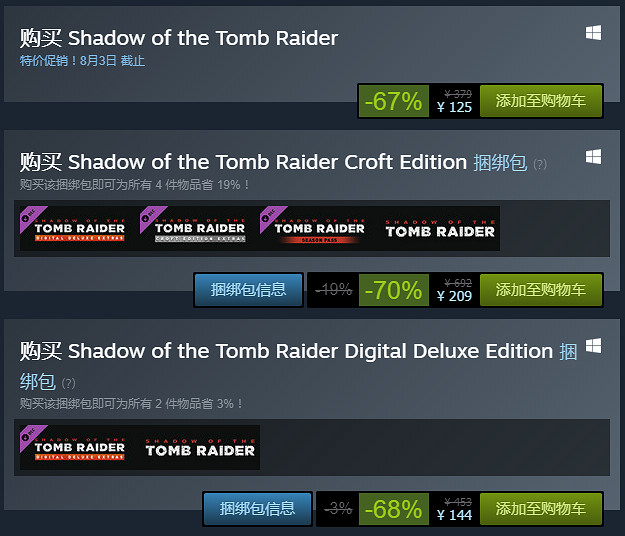Click Windows icon beside Digital Deluxe Edition
The height and width of the screenshot is (536, 625).
click(593, 345)
